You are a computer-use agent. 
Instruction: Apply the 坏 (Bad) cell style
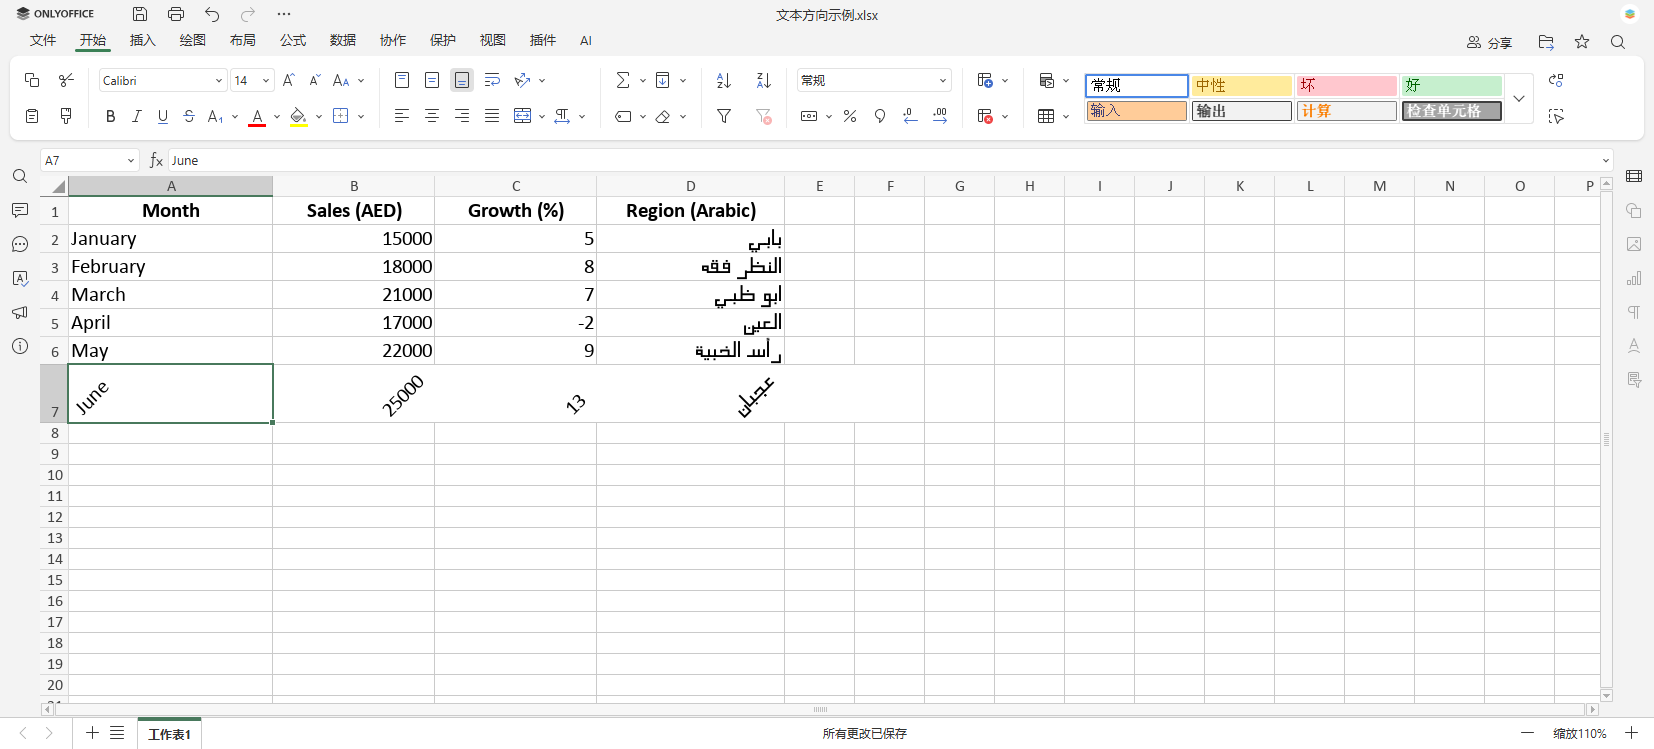pyautogui.click(x=1346, y=85)
